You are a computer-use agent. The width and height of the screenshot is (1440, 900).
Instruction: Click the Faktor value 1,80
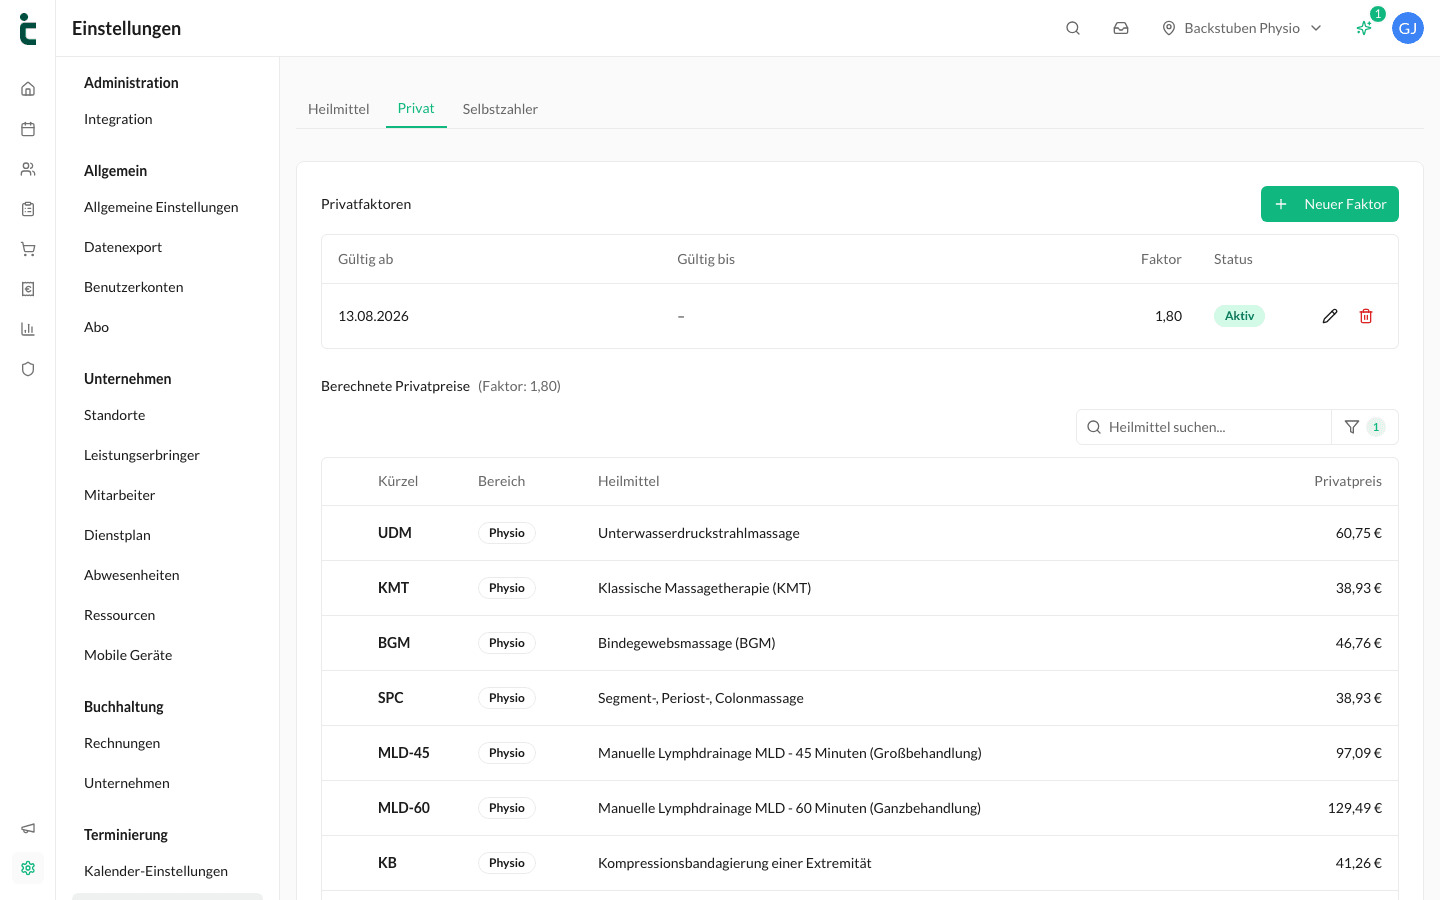pos(1168,316)
